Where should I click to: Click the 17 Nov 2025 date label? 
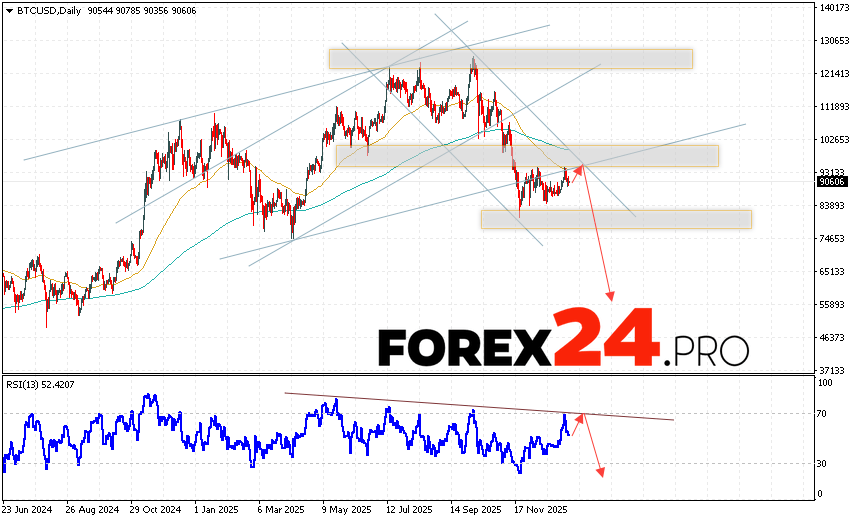click(539, 508)
